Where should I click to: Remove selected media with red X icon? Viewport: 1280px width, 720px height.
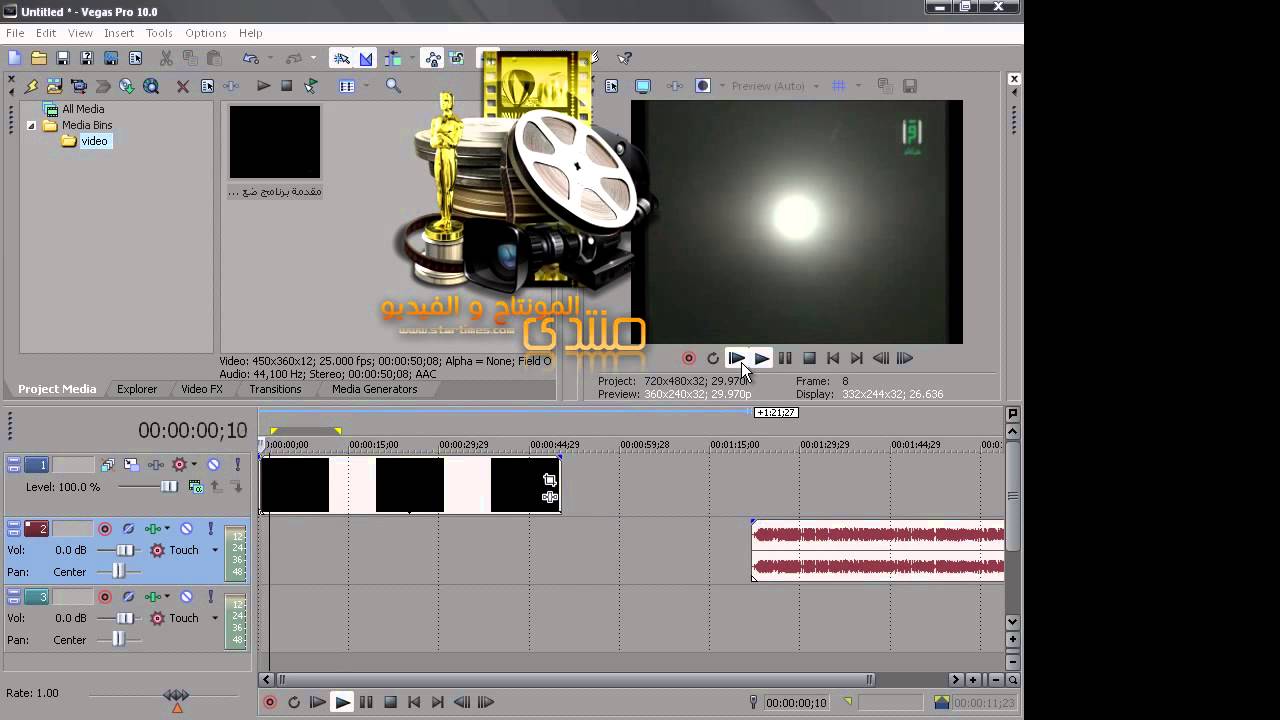pos(183,86)
